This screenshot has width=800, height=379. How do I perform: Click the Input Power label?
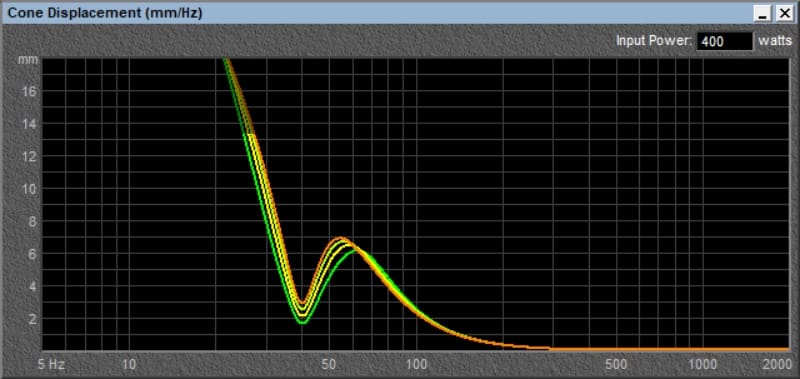[x=654, y=41]
